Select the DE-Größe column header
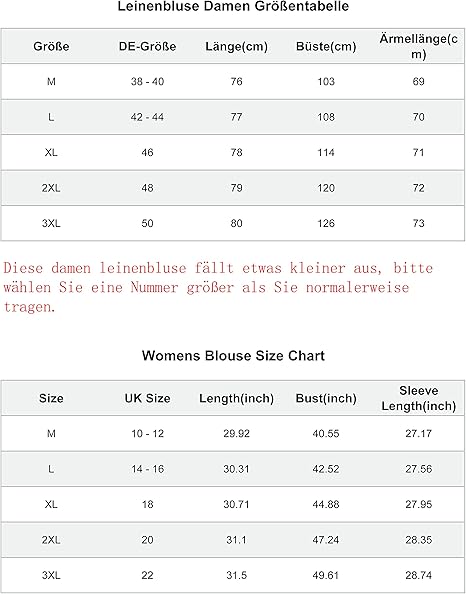The height and width of the screenshot is (594, 466). coord(147,47)
